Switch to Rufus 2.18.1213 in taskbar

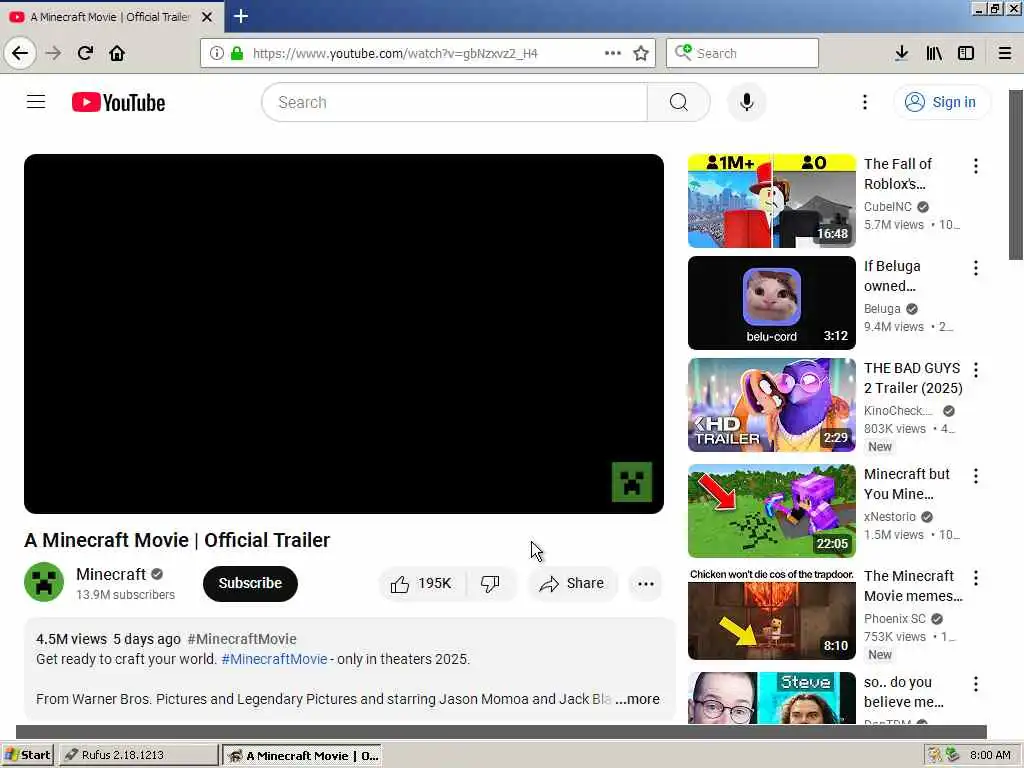coord(138,755)
